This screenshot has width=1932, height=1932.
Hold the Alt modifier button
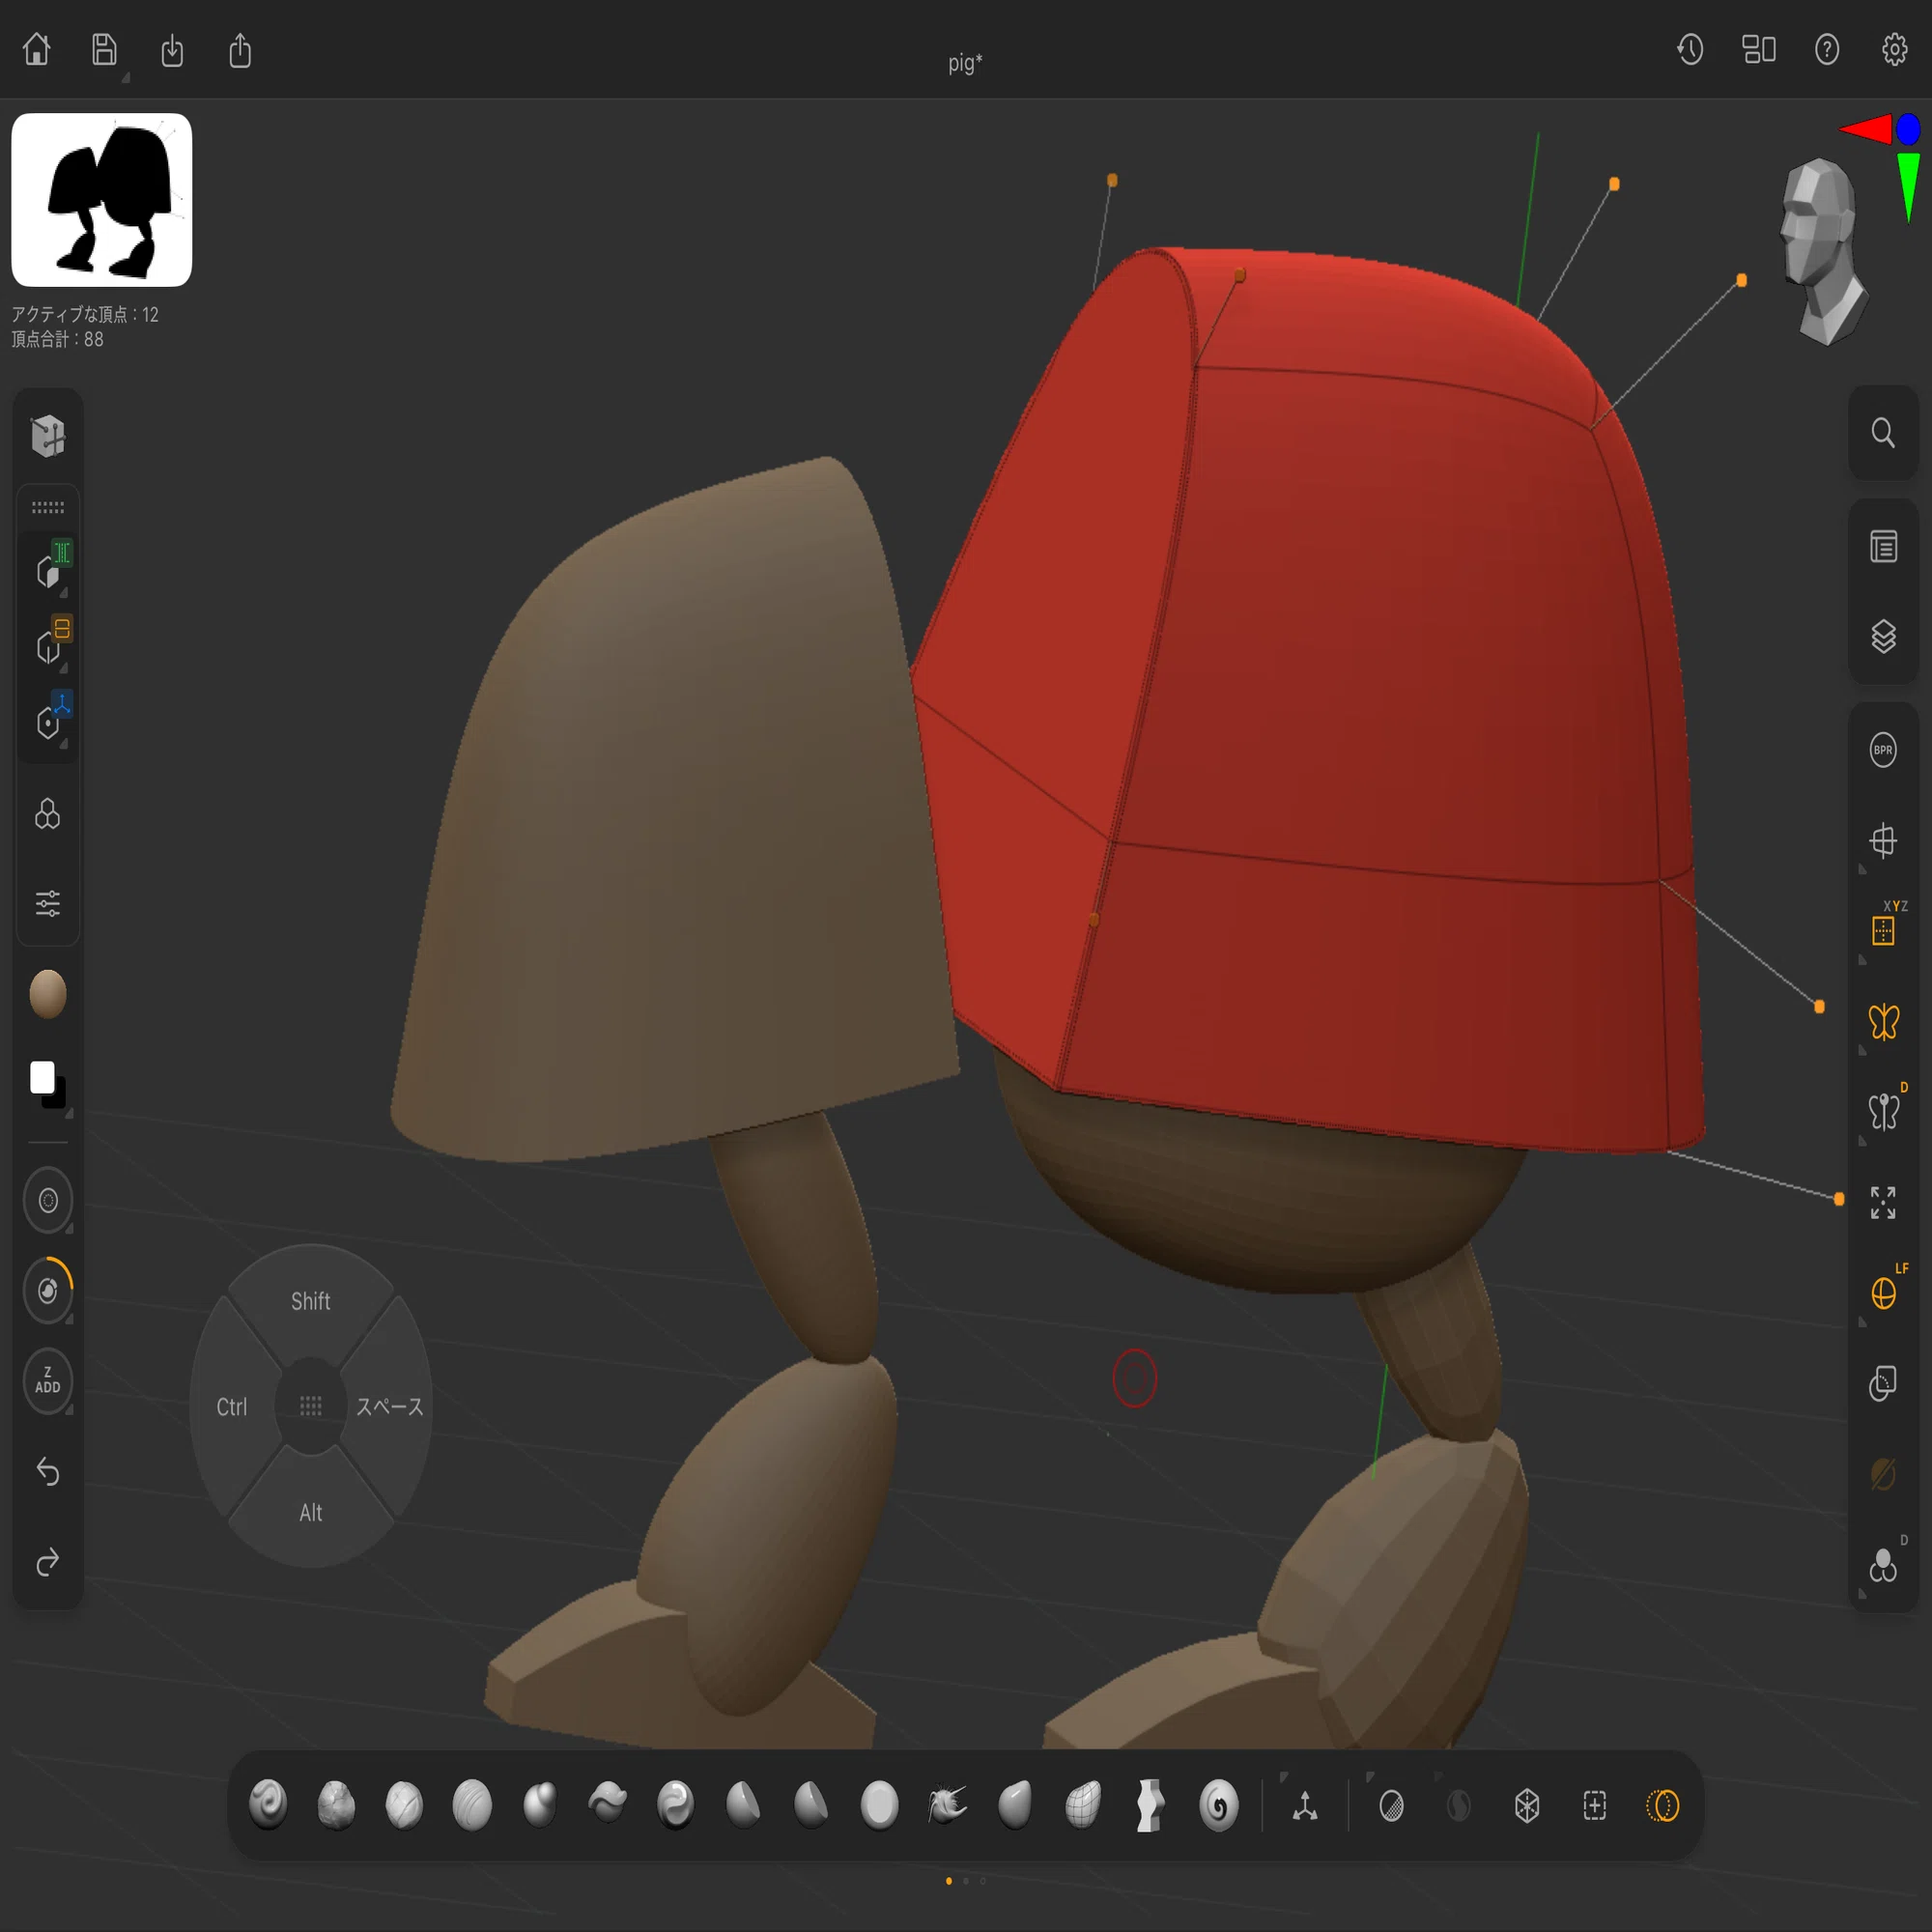coord(311,1512)
